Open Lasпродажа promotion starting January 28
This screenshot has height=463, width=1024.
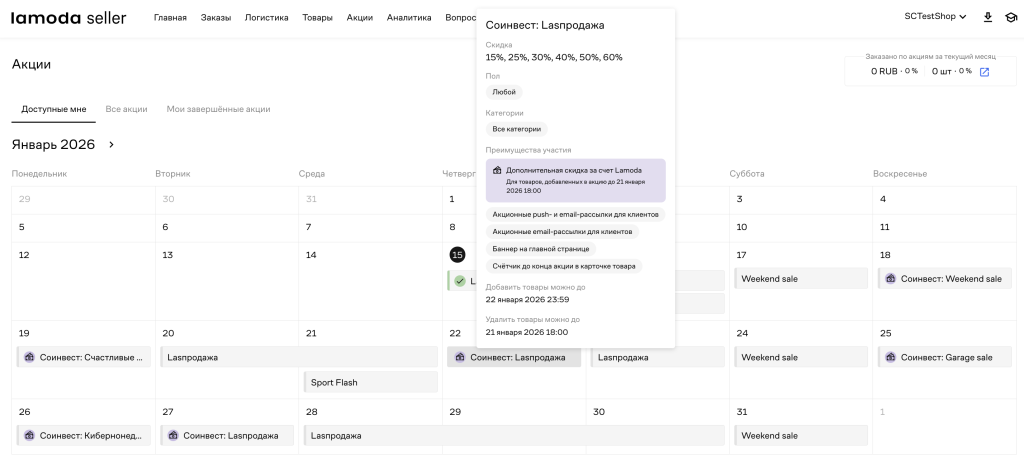tap(514, 436)
